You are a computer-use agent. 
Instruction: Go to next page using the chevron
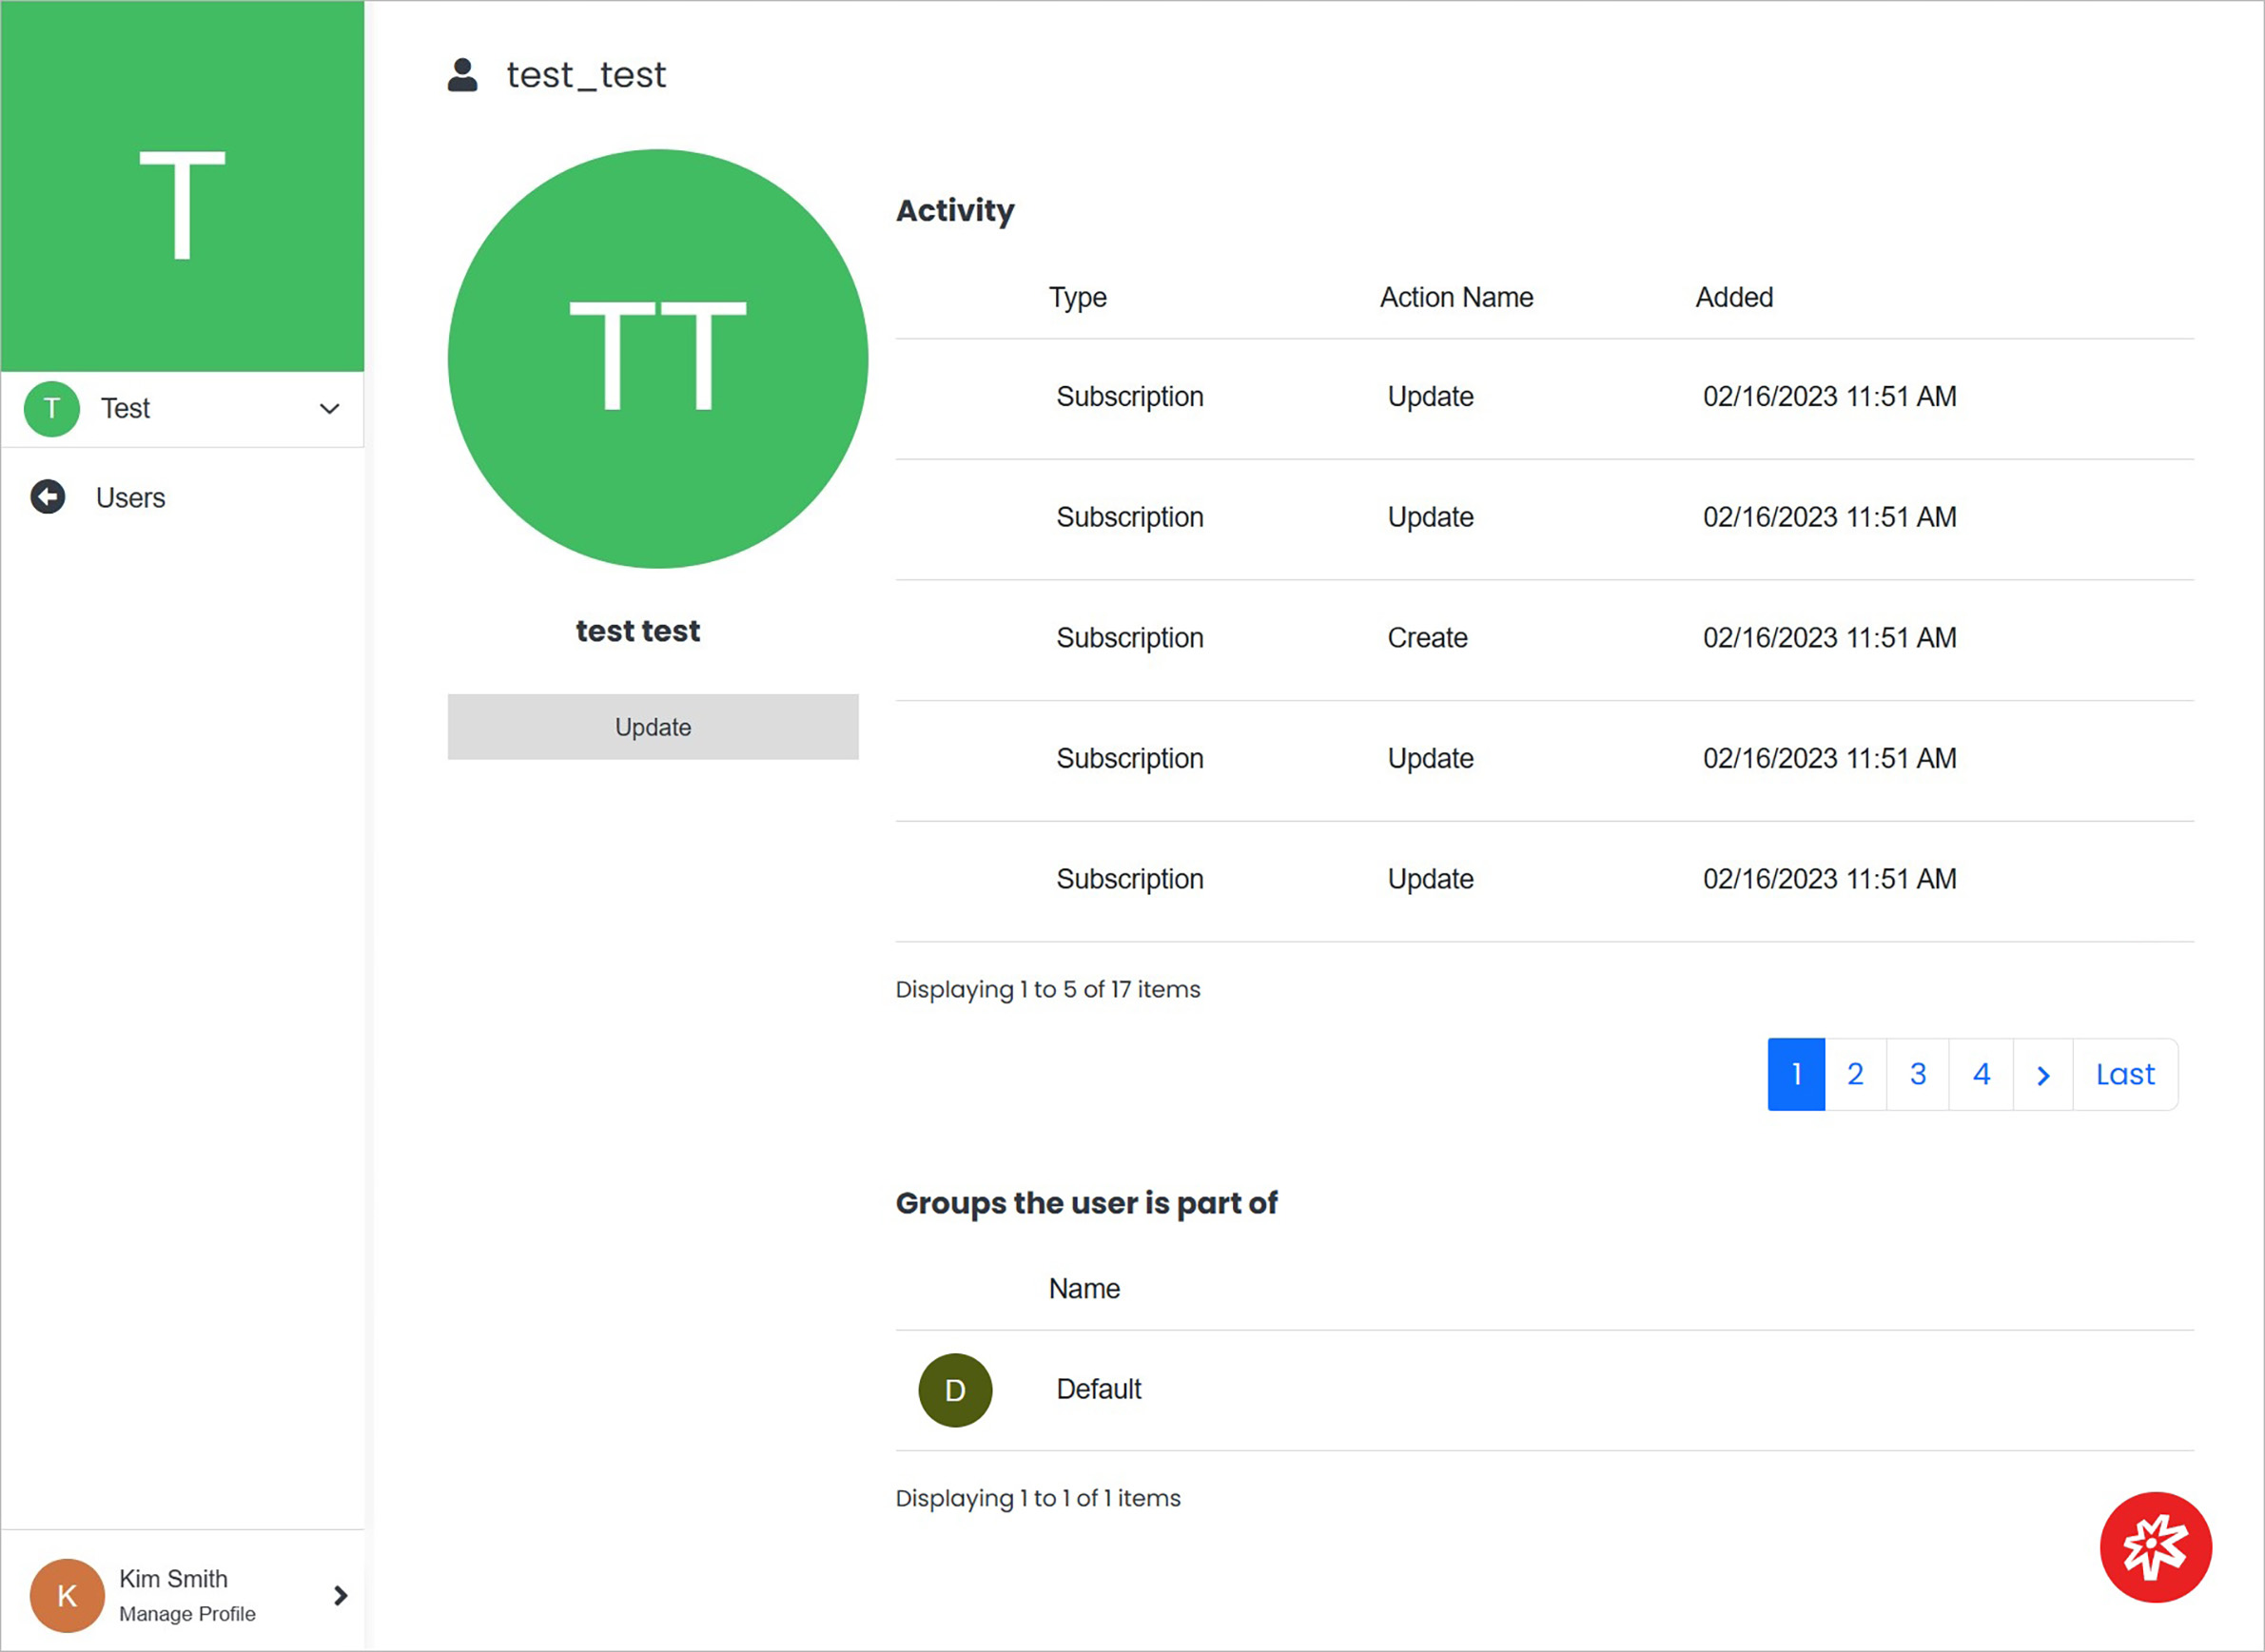click(2042, 1075)
